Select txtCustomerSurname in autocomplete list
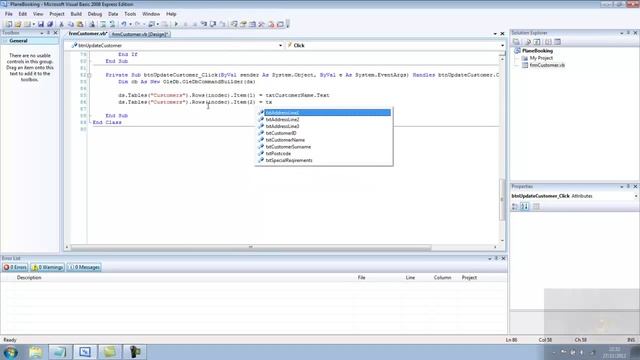The height and width of the screenshot is (360, 640). point(288,147)
